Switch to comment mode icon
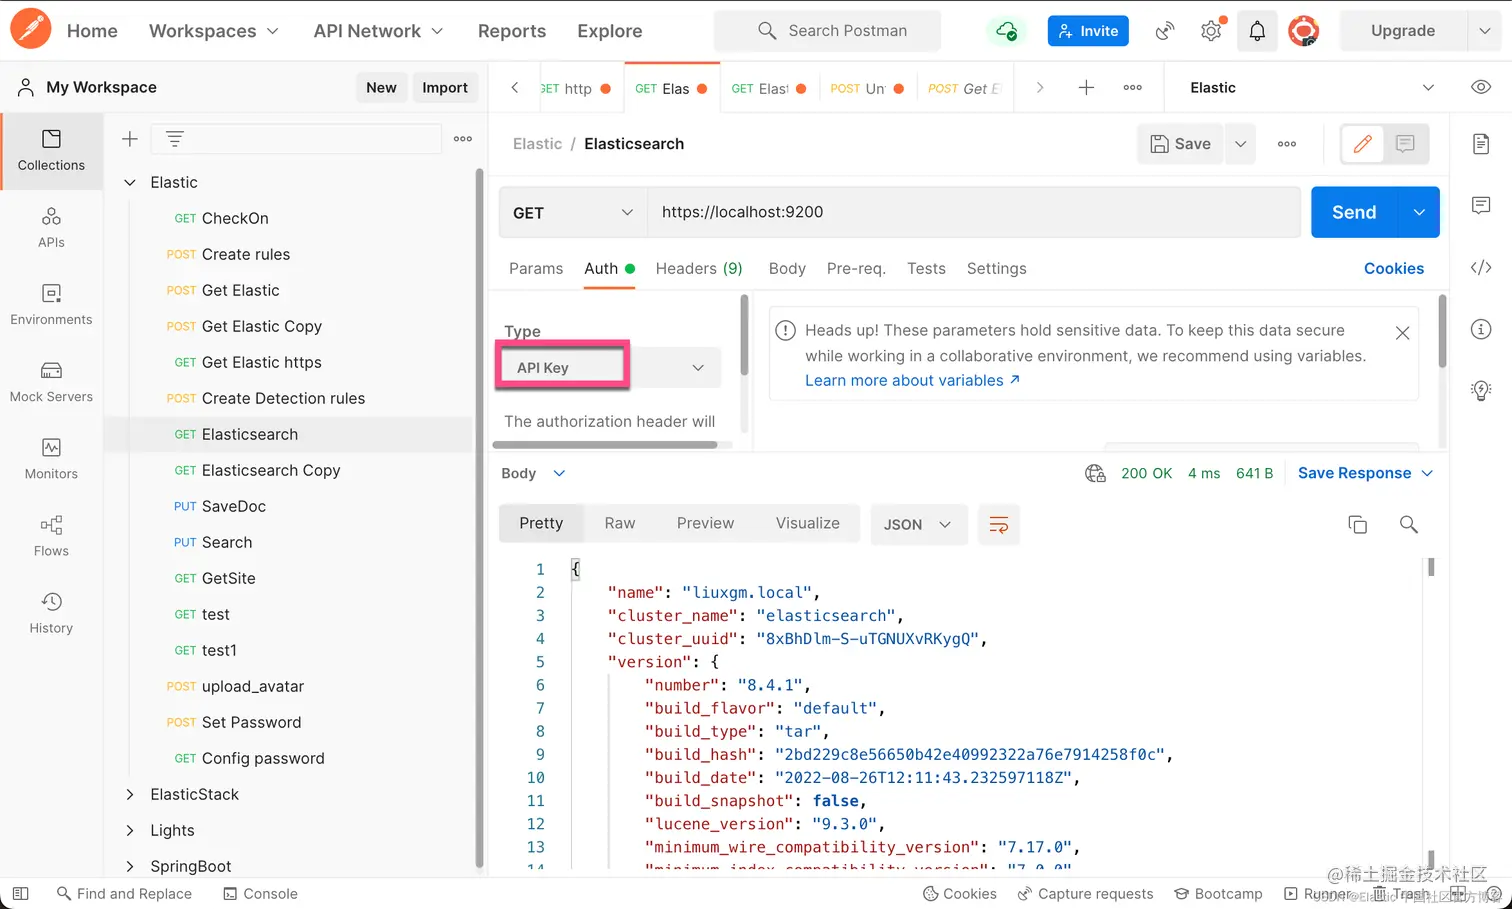The image size is (1512, 909). pos(1405,144)
